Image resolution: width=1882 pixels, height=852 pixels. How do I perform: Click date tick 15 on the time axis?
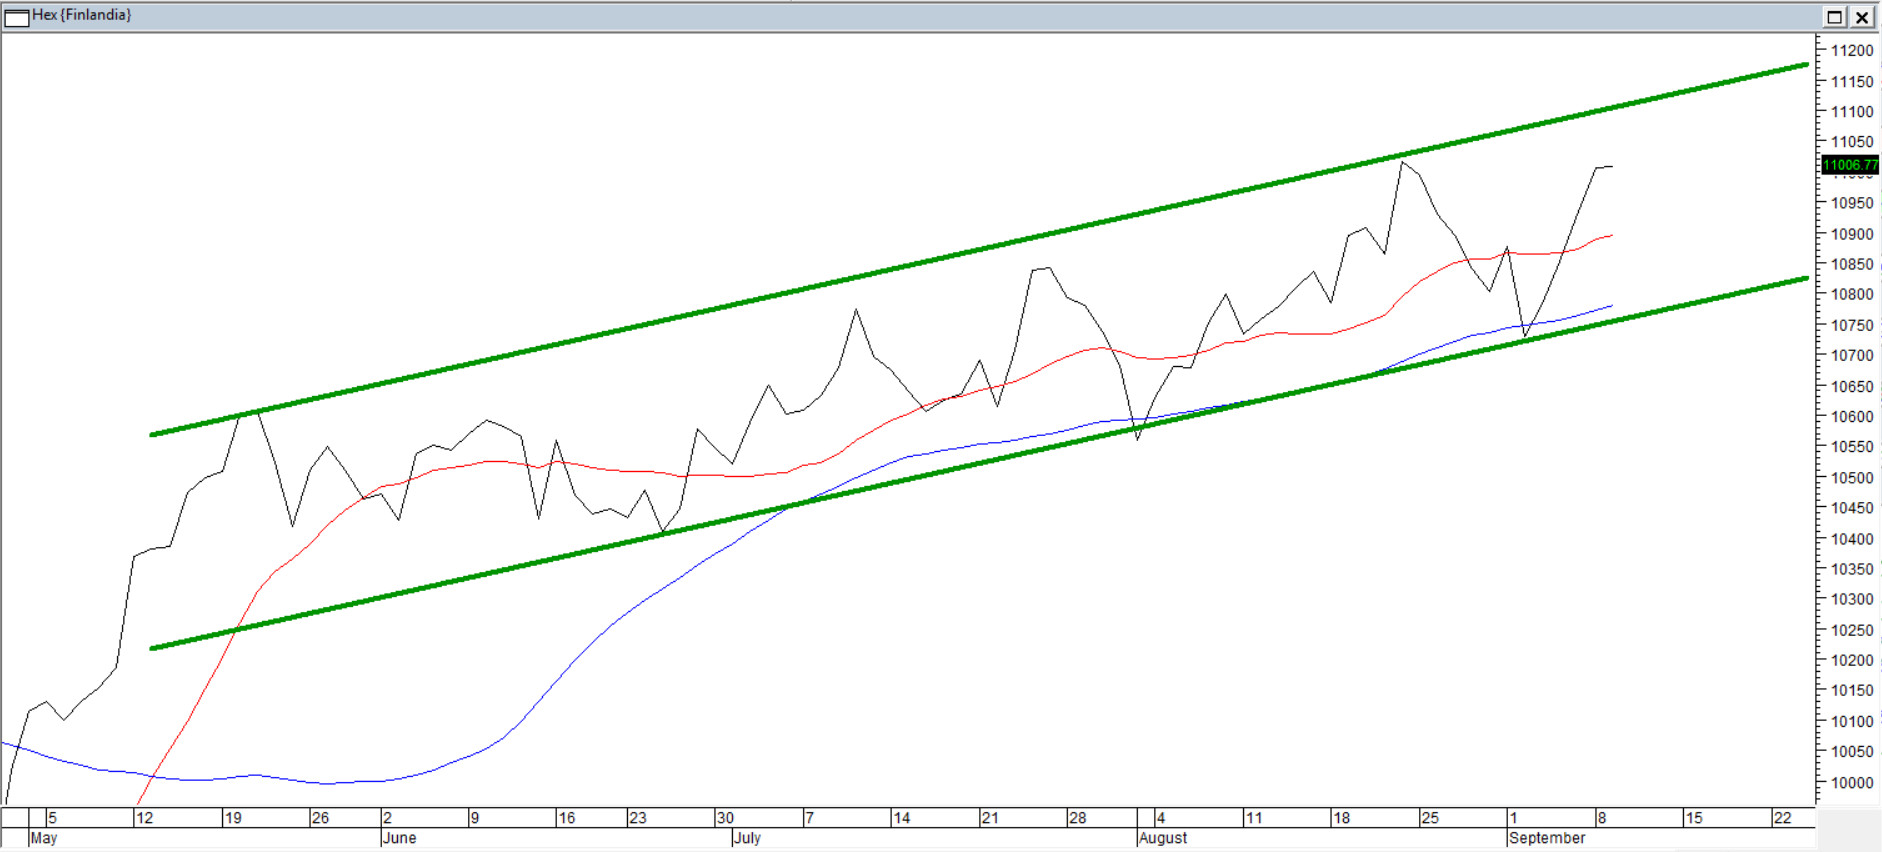coord(1694,818)
